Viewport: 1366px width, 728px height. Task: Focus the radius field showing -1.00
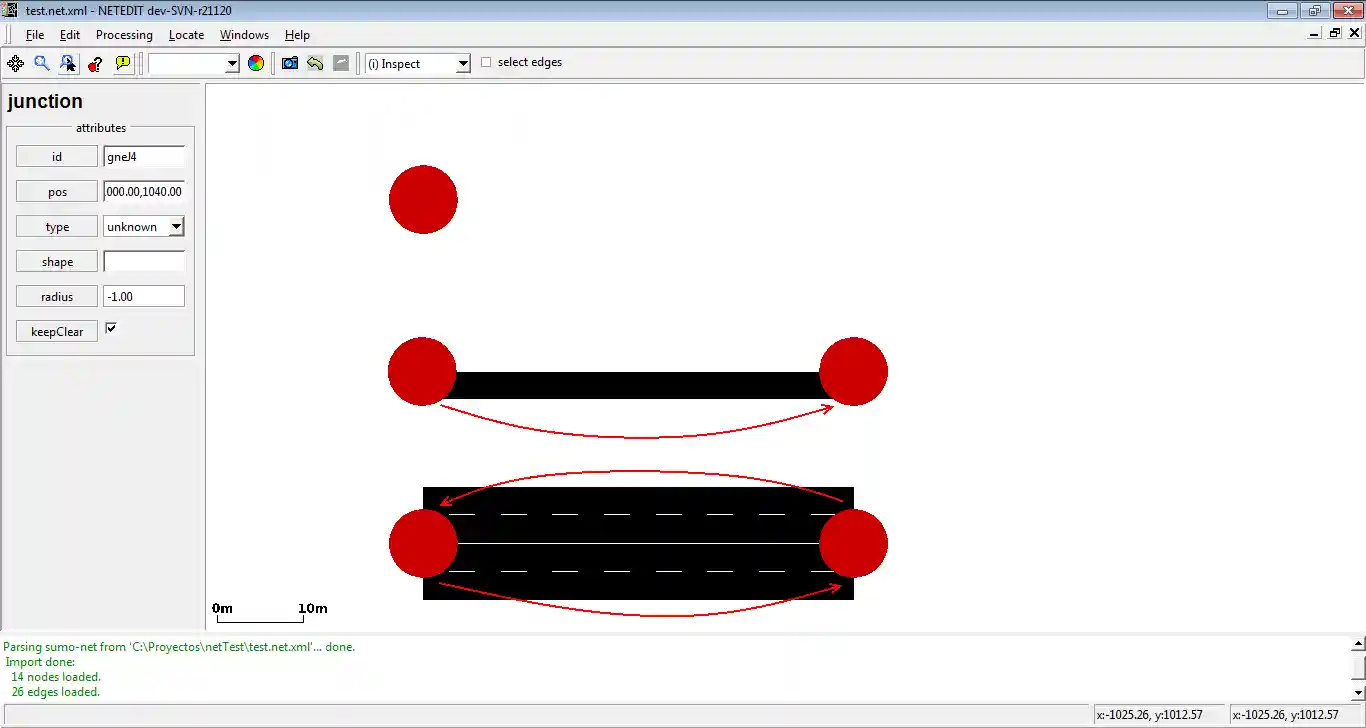tap(144, 297)
